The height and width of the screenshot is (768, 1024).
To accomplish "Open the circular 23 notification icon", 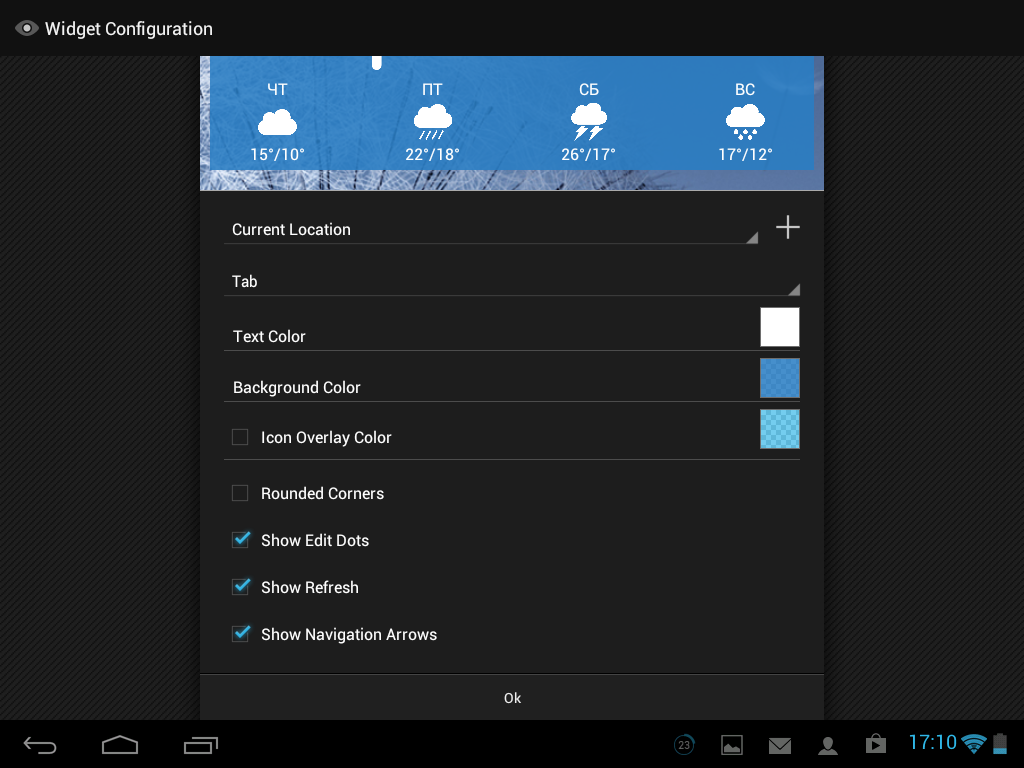I will click(684, 744).
